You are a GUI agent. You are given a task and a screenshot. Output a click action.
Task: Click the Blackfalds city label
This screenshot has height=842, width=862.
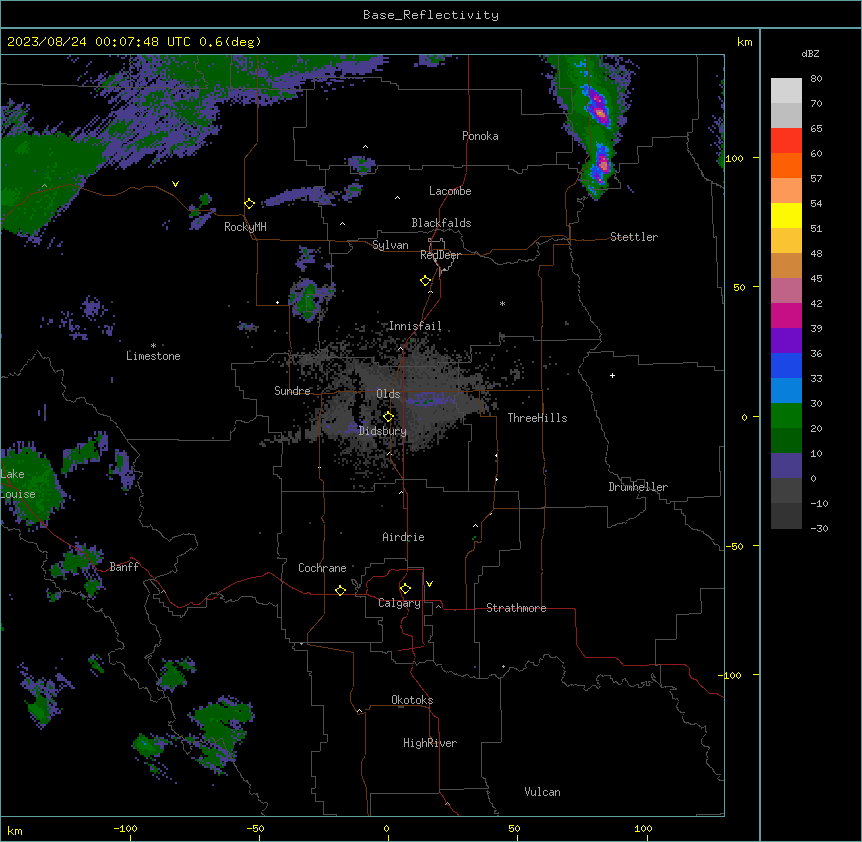tap(441, 223)
